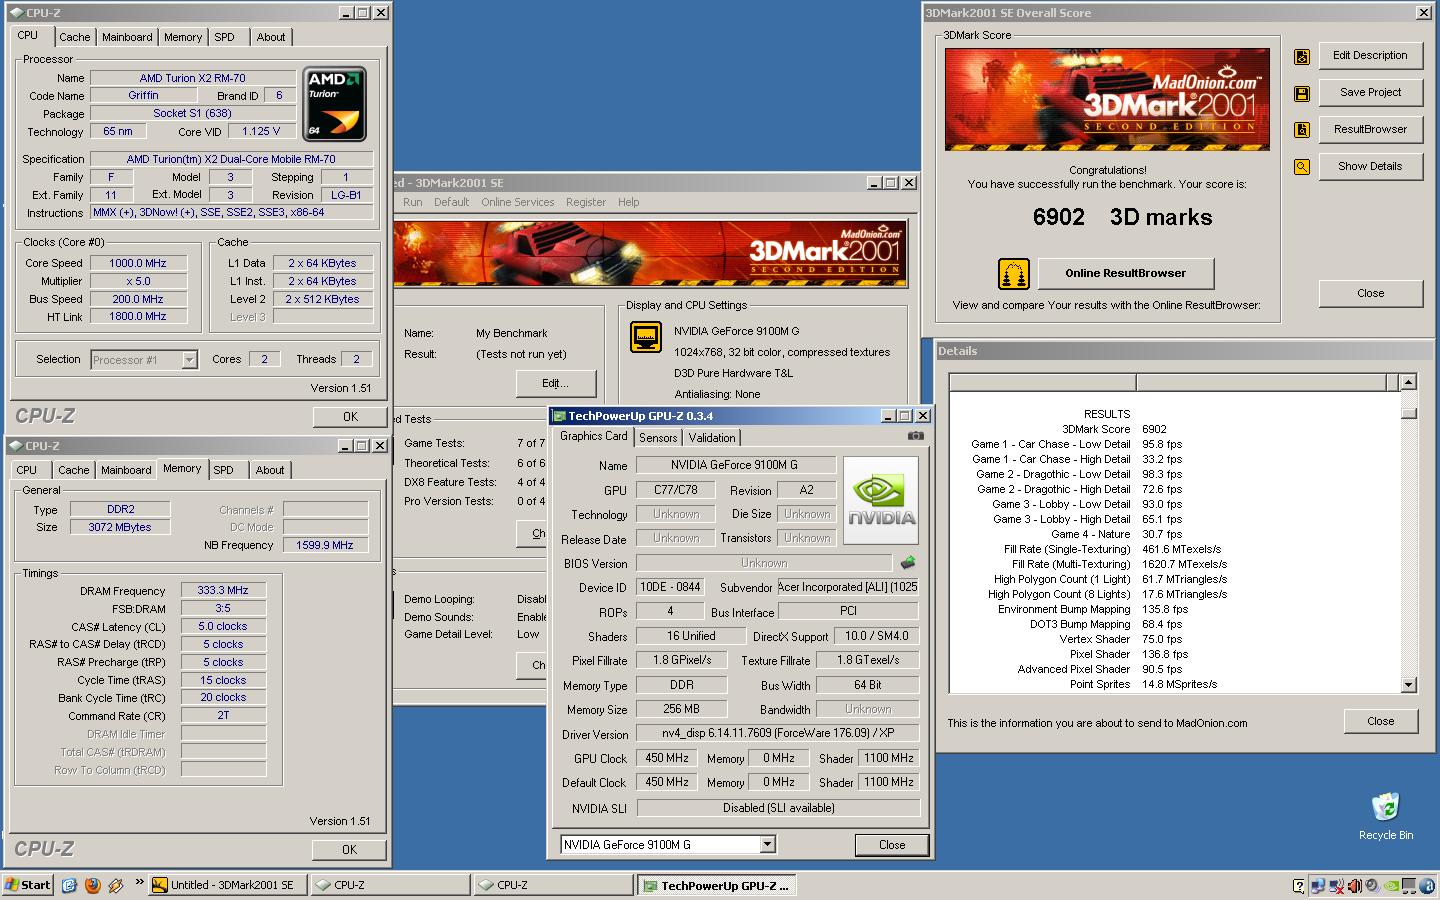Click the dual monitor tray icon
The width and height of the screenshot is (1440, 900).
1408,885
